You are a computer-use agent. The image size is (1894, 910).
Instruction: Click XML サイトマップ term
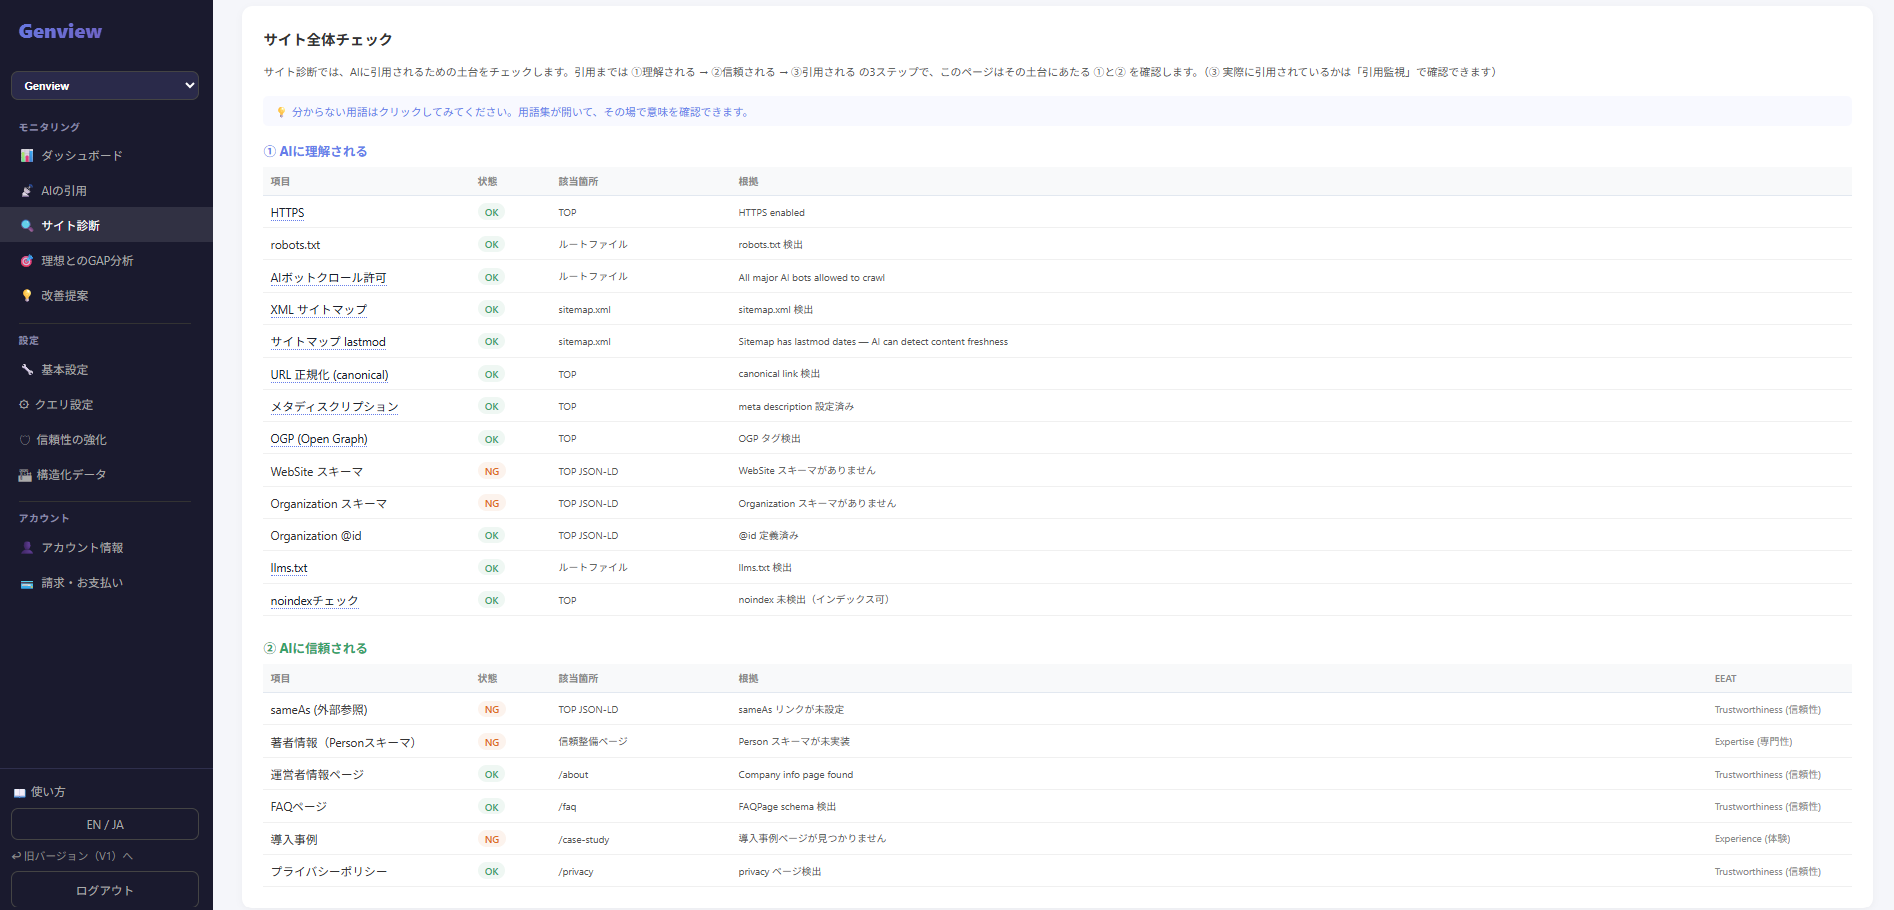pyautogui.click(x=319, y=310)
